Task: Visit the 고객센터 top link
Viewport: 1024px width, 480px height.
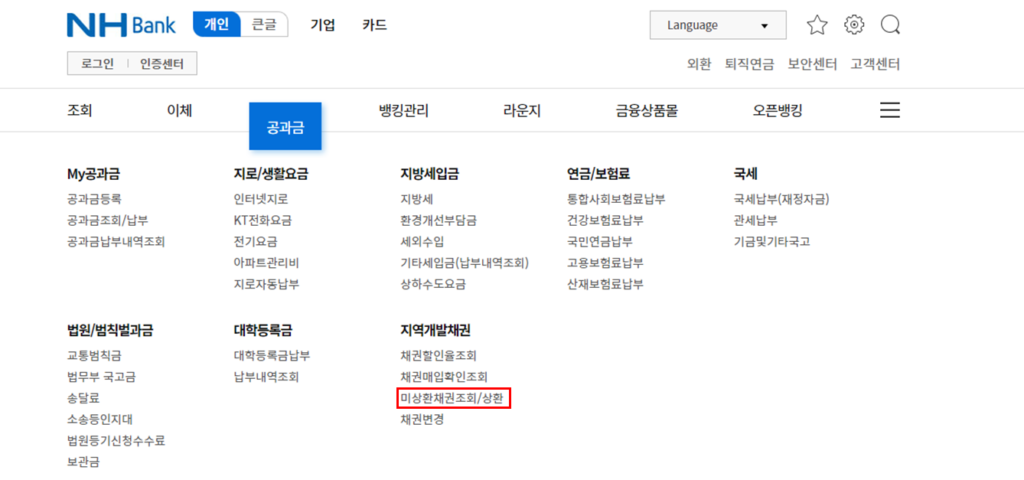Action: (875, 64)
